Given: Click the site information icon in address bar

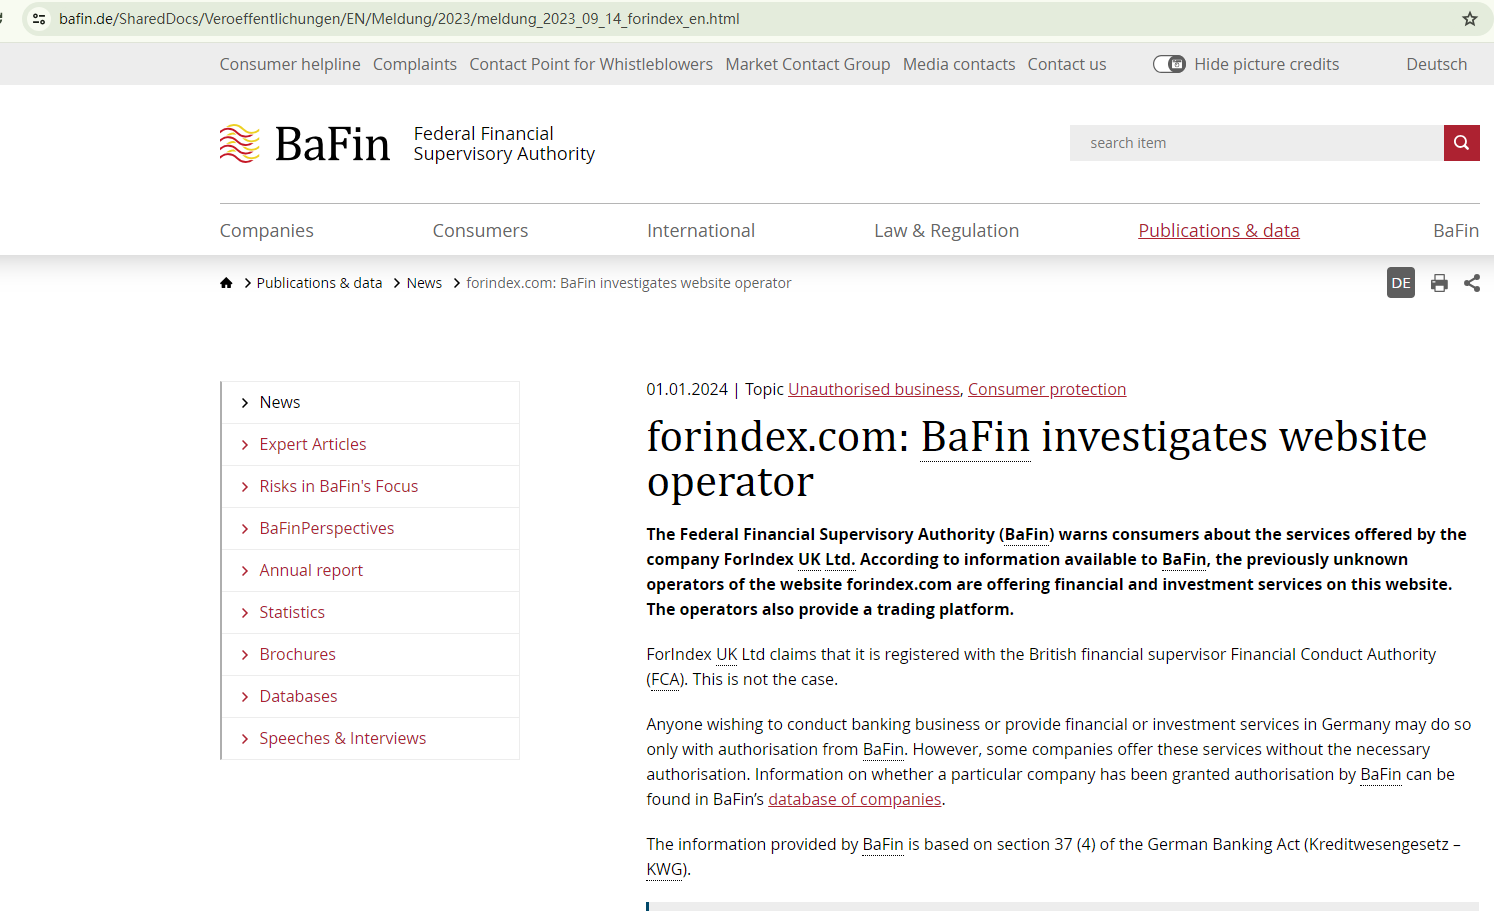Looking at the screenshot, I should tap(39, 19).
